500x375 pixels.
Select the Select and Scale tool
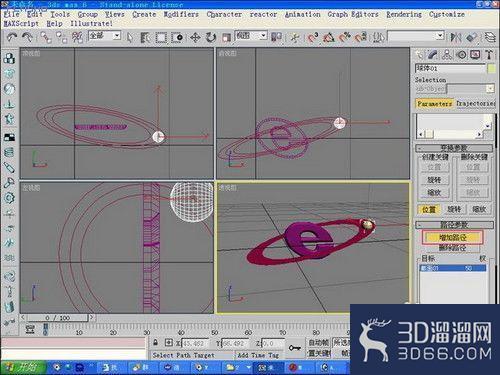[x=227, y=37]
